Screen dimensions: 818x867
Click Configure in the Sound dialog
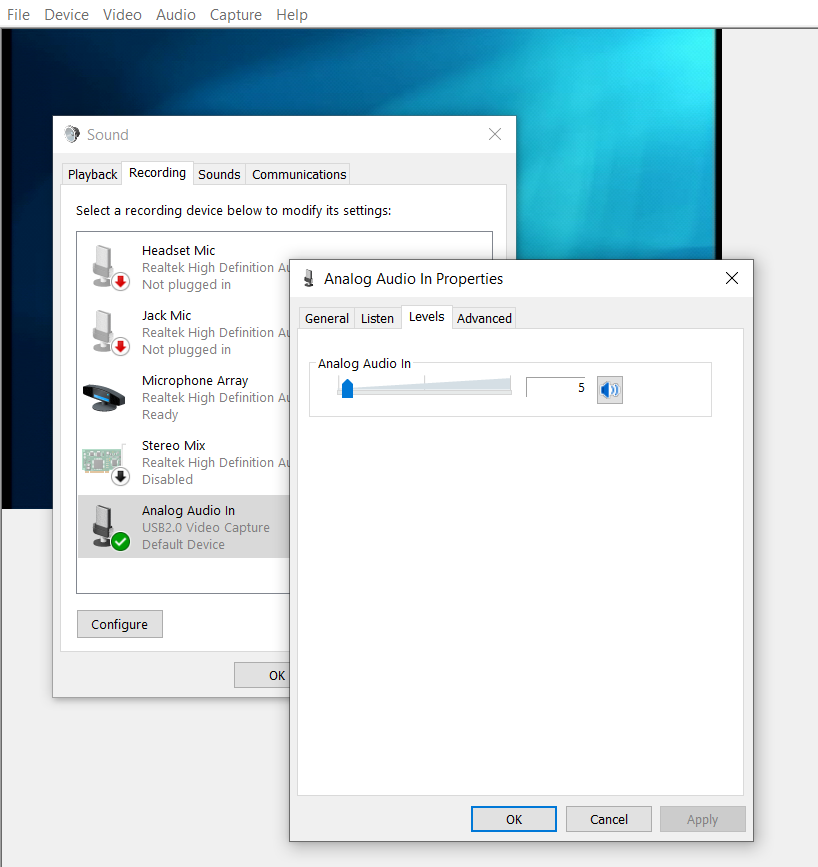coord(119,624)
